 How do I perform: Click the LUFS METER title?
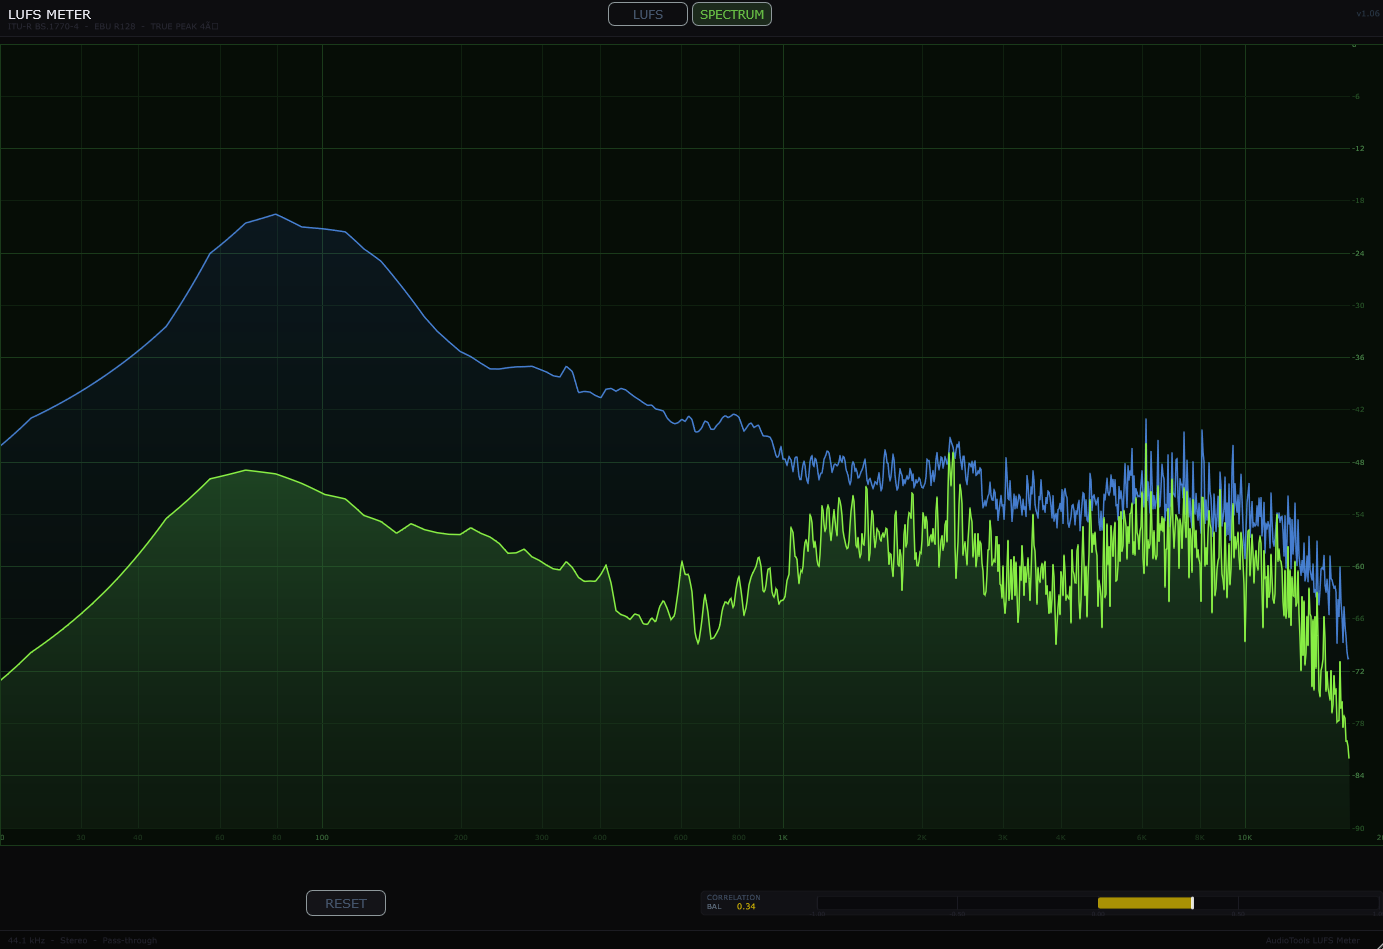(49, 14)
